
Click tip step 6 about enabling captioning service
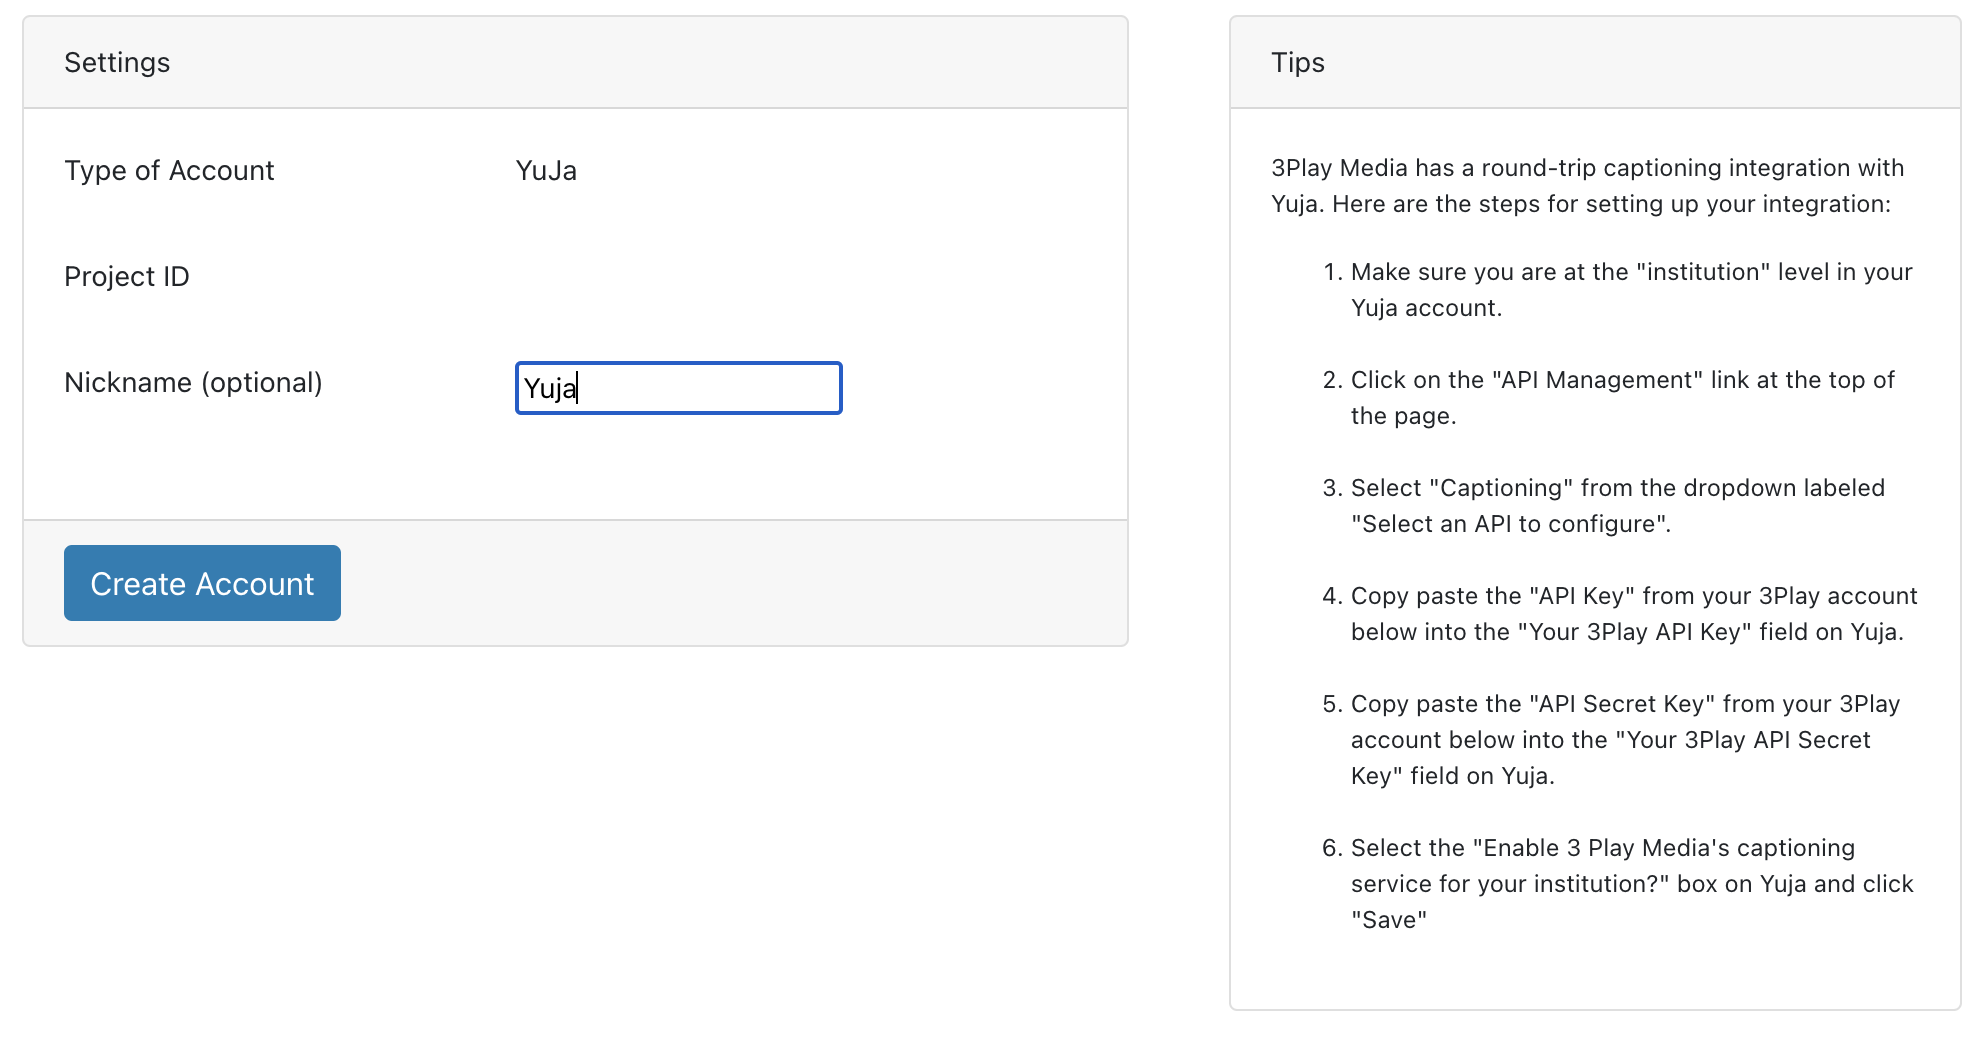[x=1632, y=884]
